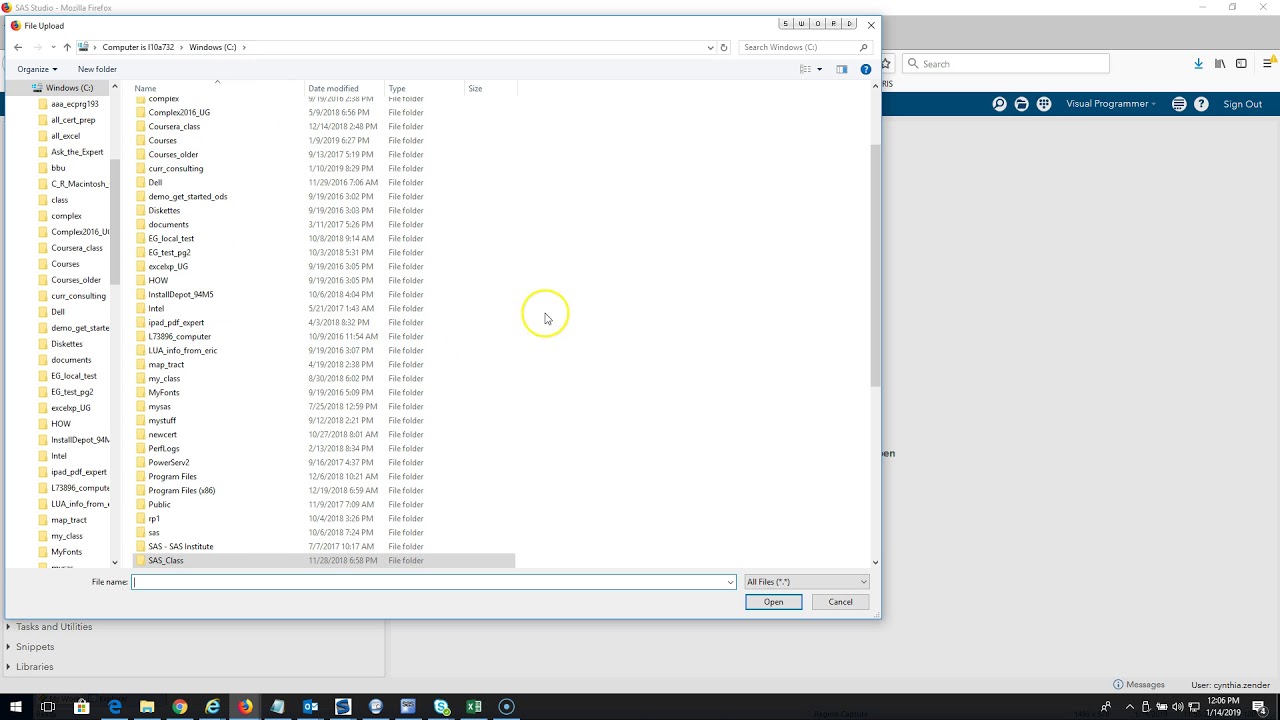
Task: Select the PerfLogs folder
Action: point(324,449)
